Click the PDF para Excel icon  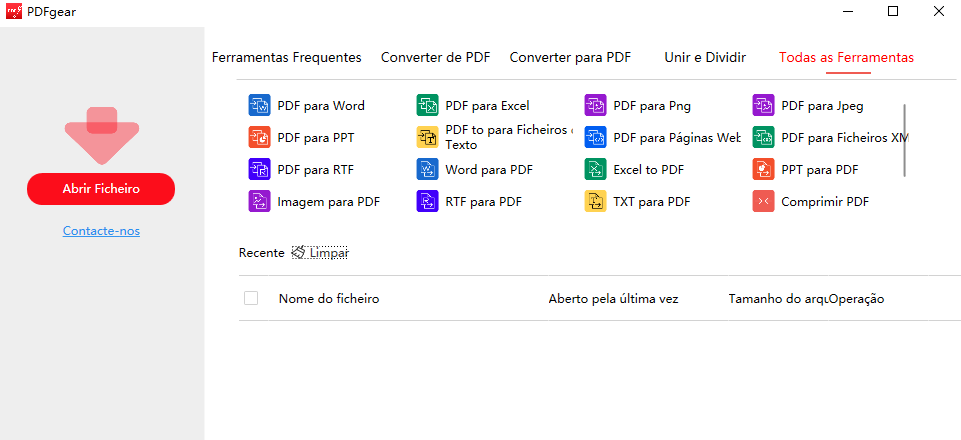[427, 105]
